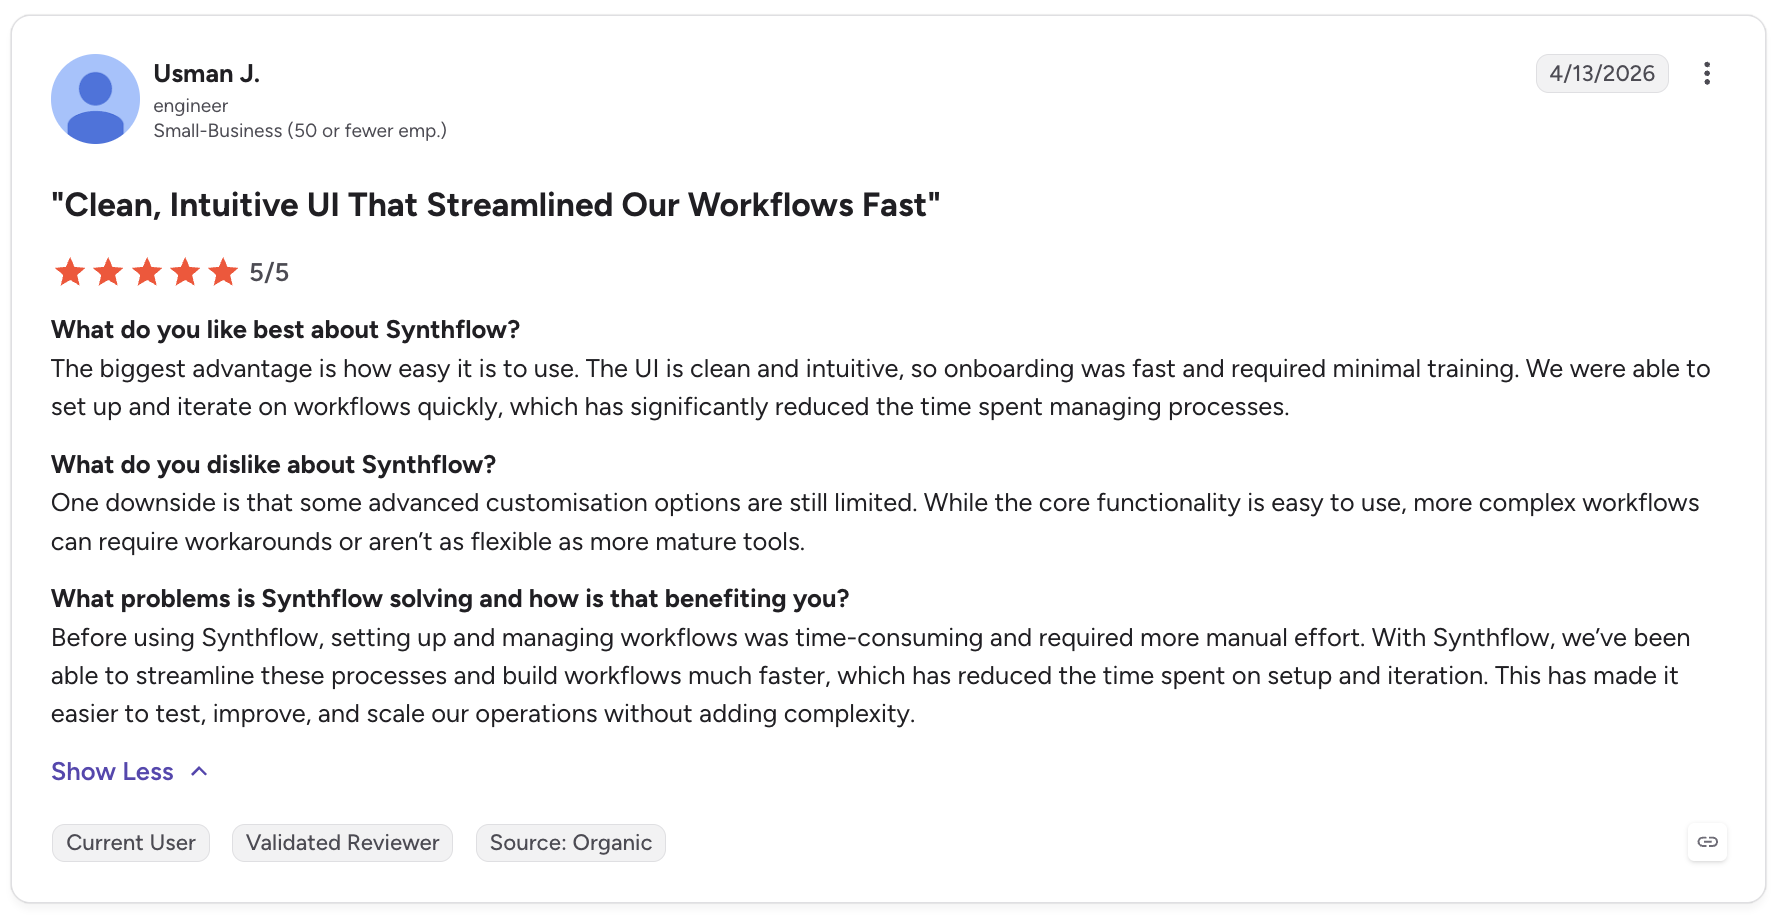1778x924 pixels.
Task: Click the 'What do you like best' heading
Action: [286, 330]
